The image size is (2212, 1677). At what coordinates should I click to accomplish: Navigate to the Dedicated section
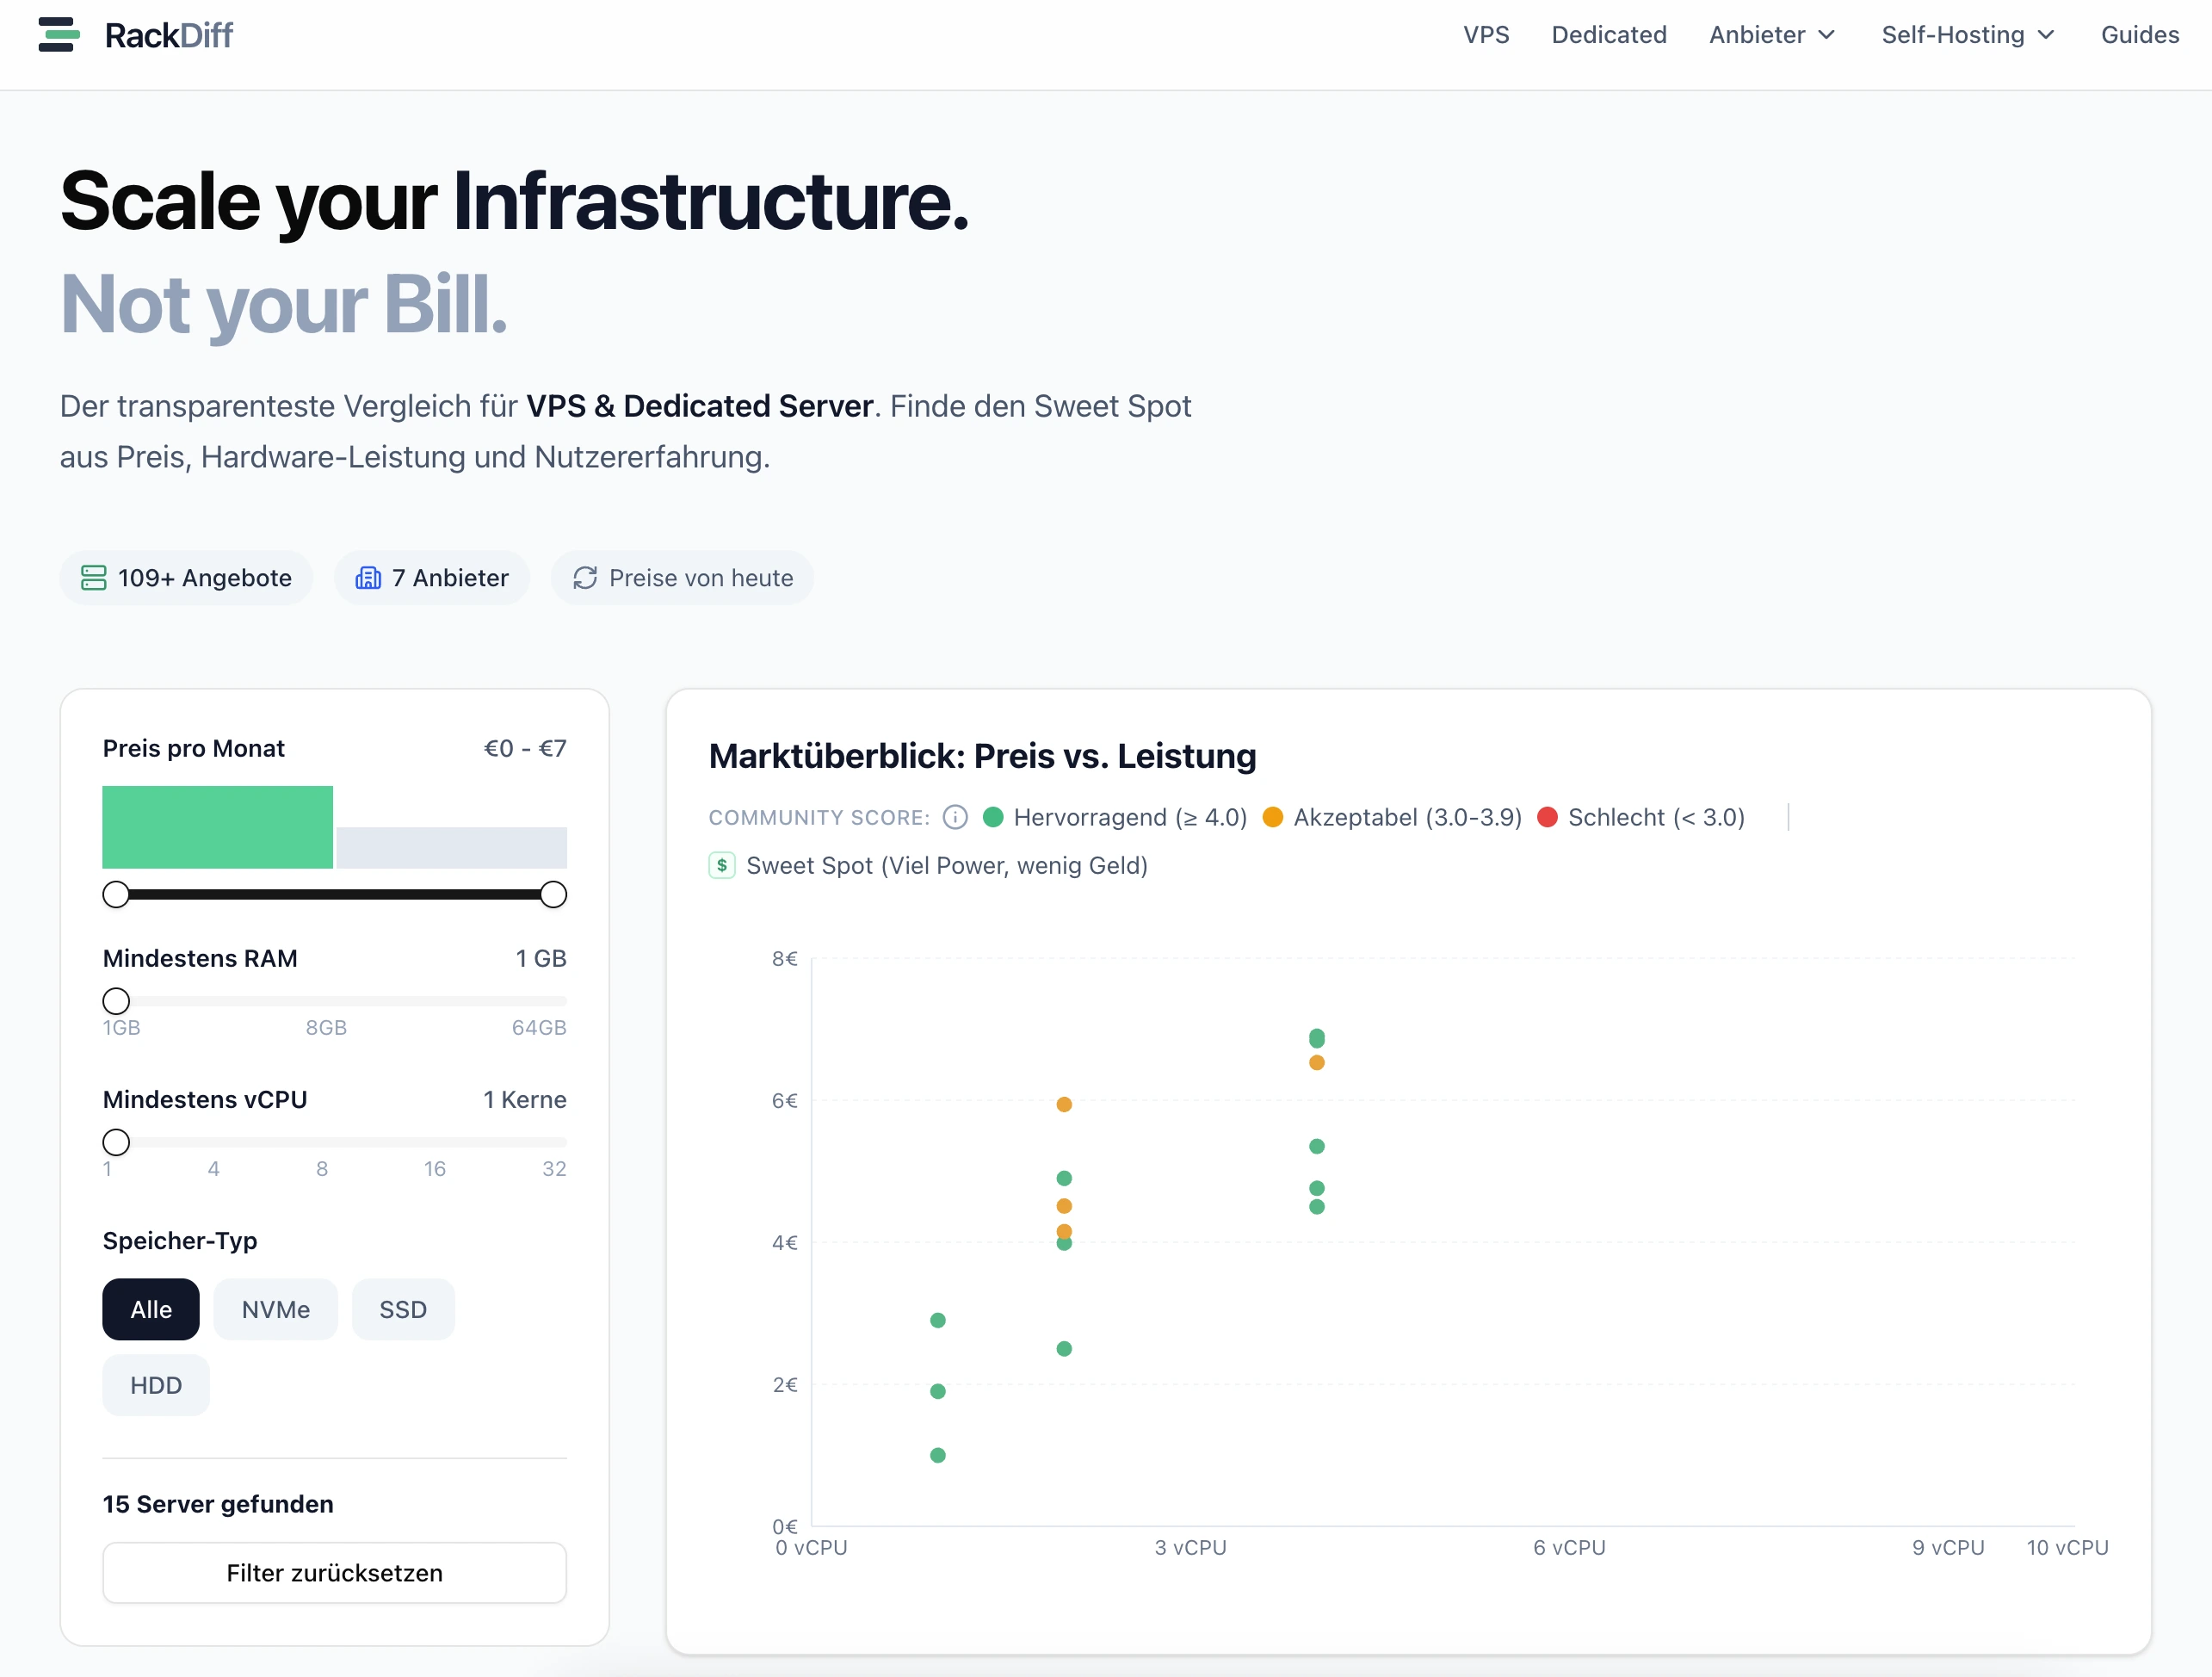[x=1609, y=34]
